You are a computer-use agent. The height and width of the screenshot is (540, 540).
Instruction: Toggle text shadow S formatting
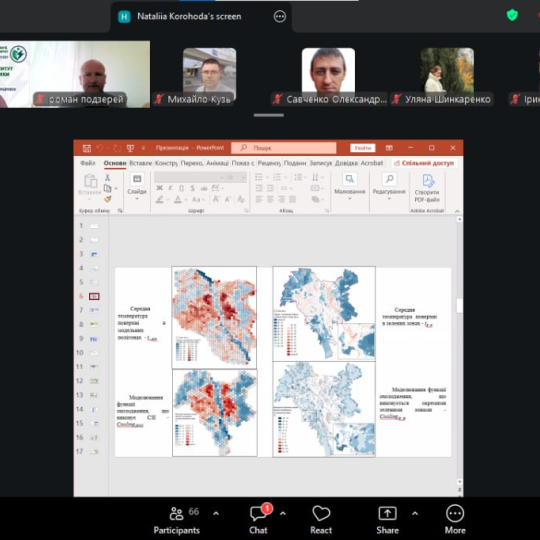tap(193, 188)
